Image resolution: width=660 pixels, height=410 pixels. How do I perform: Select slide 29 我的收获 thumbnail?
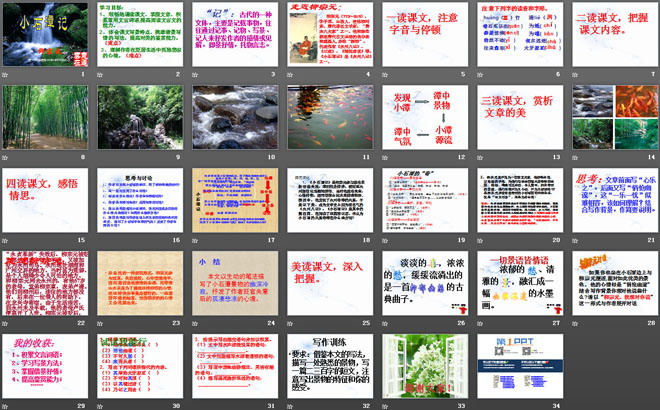point(45,366)
